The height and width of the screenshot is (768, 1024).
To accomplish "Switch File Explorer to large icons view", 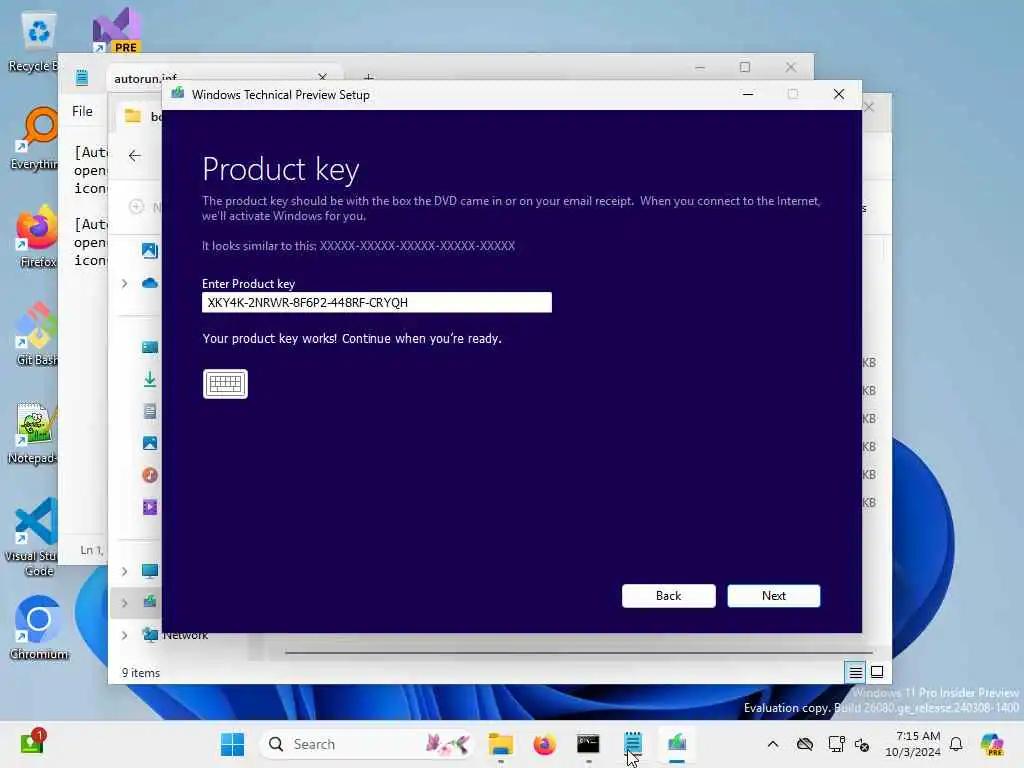I will [877, 672].
